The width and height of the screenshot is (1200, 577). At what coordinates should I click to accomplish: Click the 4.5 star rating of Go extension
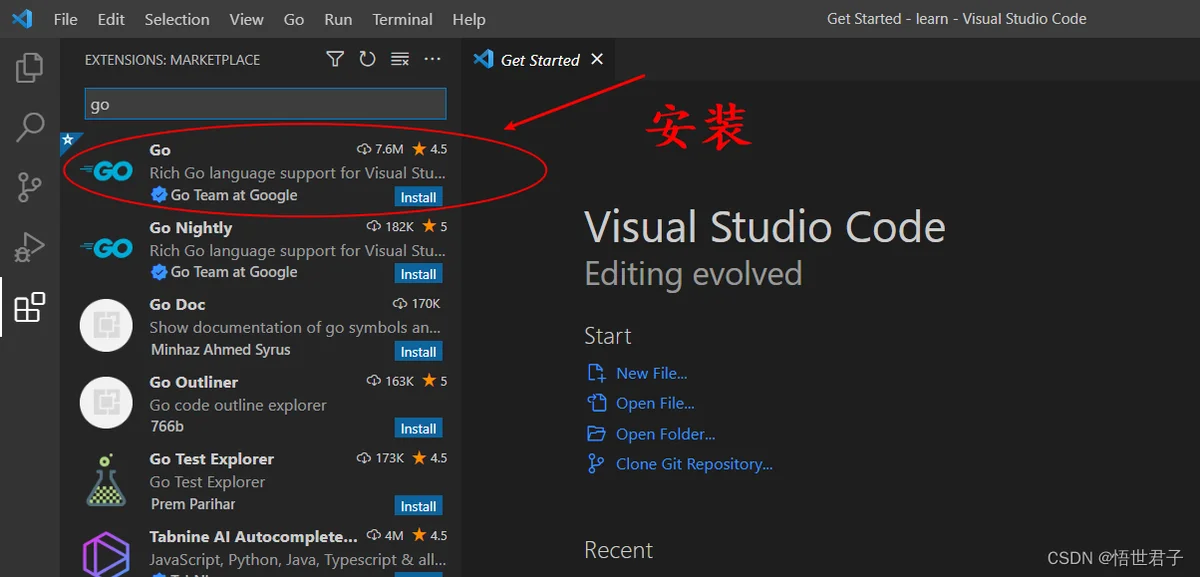click(x=430, y=149)
